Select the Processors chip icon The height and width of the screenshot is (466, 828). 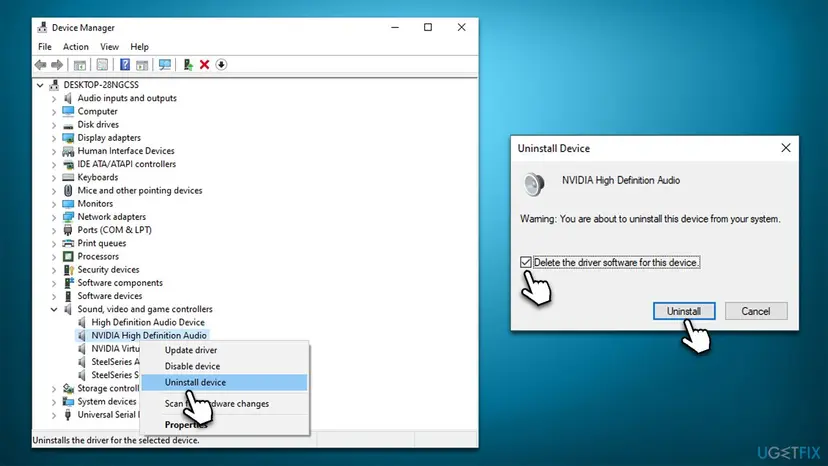pyautogui.click(x=68, y=257)
